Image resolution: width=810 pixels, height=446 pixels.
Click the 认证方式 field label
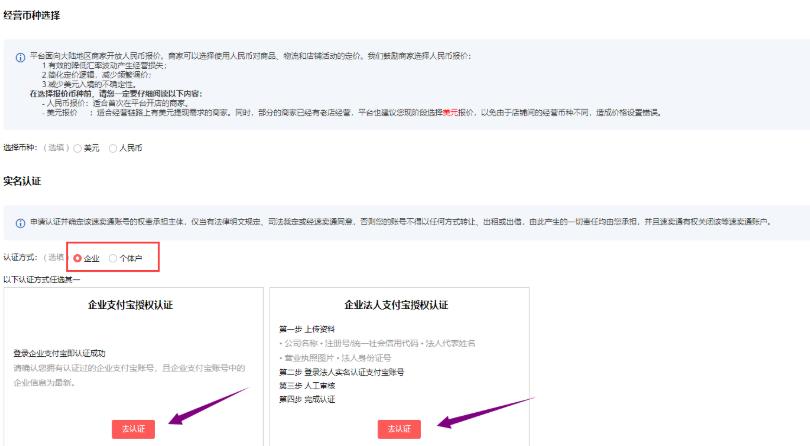pyautogui.click(x=20, y=258)
